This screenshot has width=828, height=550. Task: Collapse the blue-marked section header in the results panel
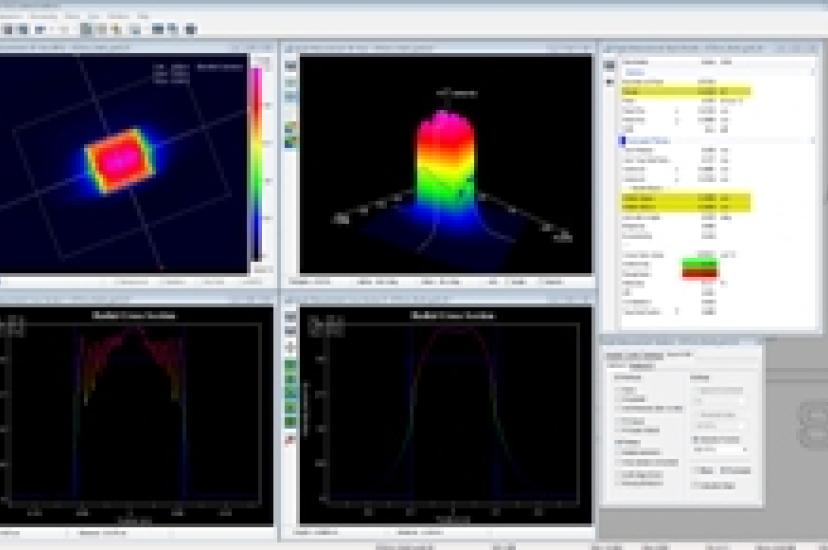click(622, 140)
